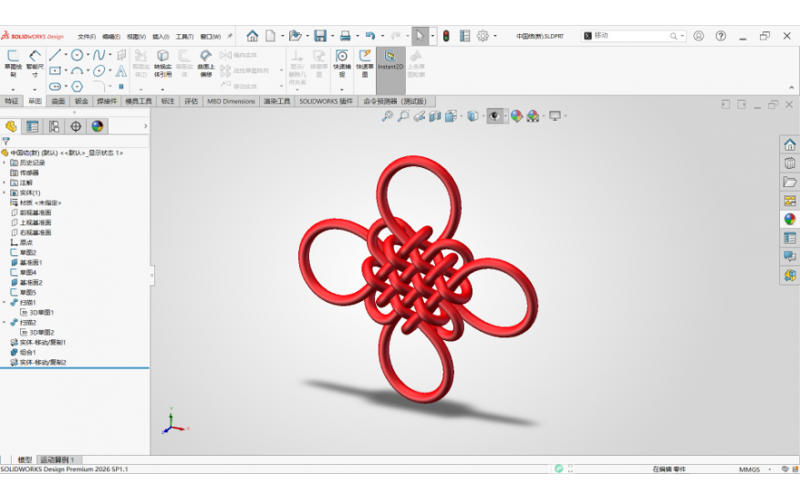Click the Save disk icon
The image size is (800, 500).
tap(320, 36)
